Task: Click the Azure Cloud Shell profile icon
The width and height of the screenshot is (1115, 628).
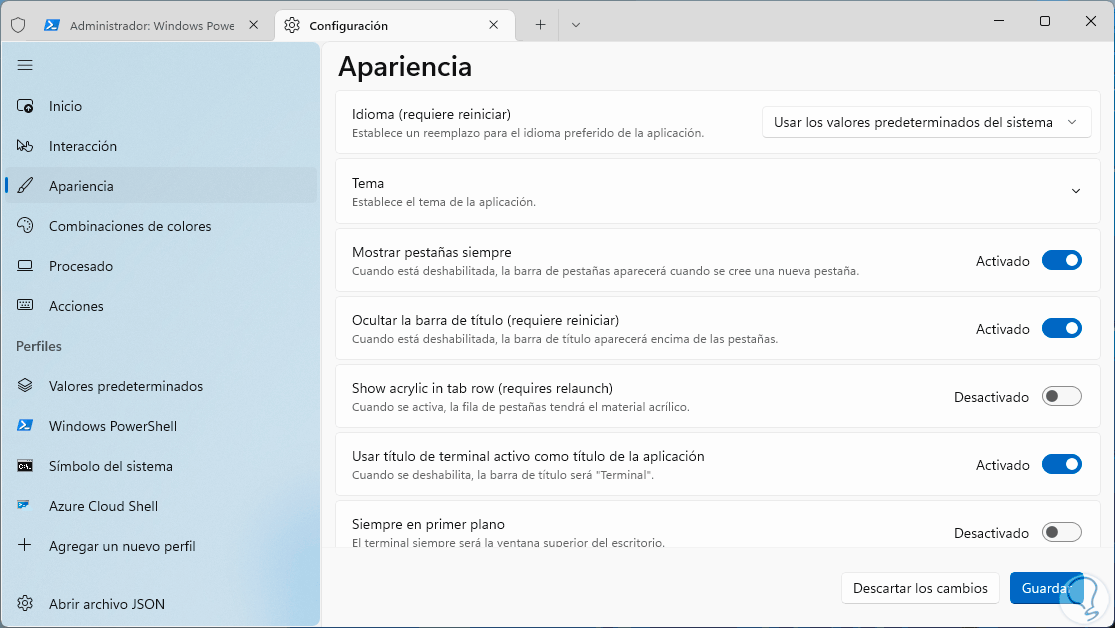Action: (x=25, y=506)
